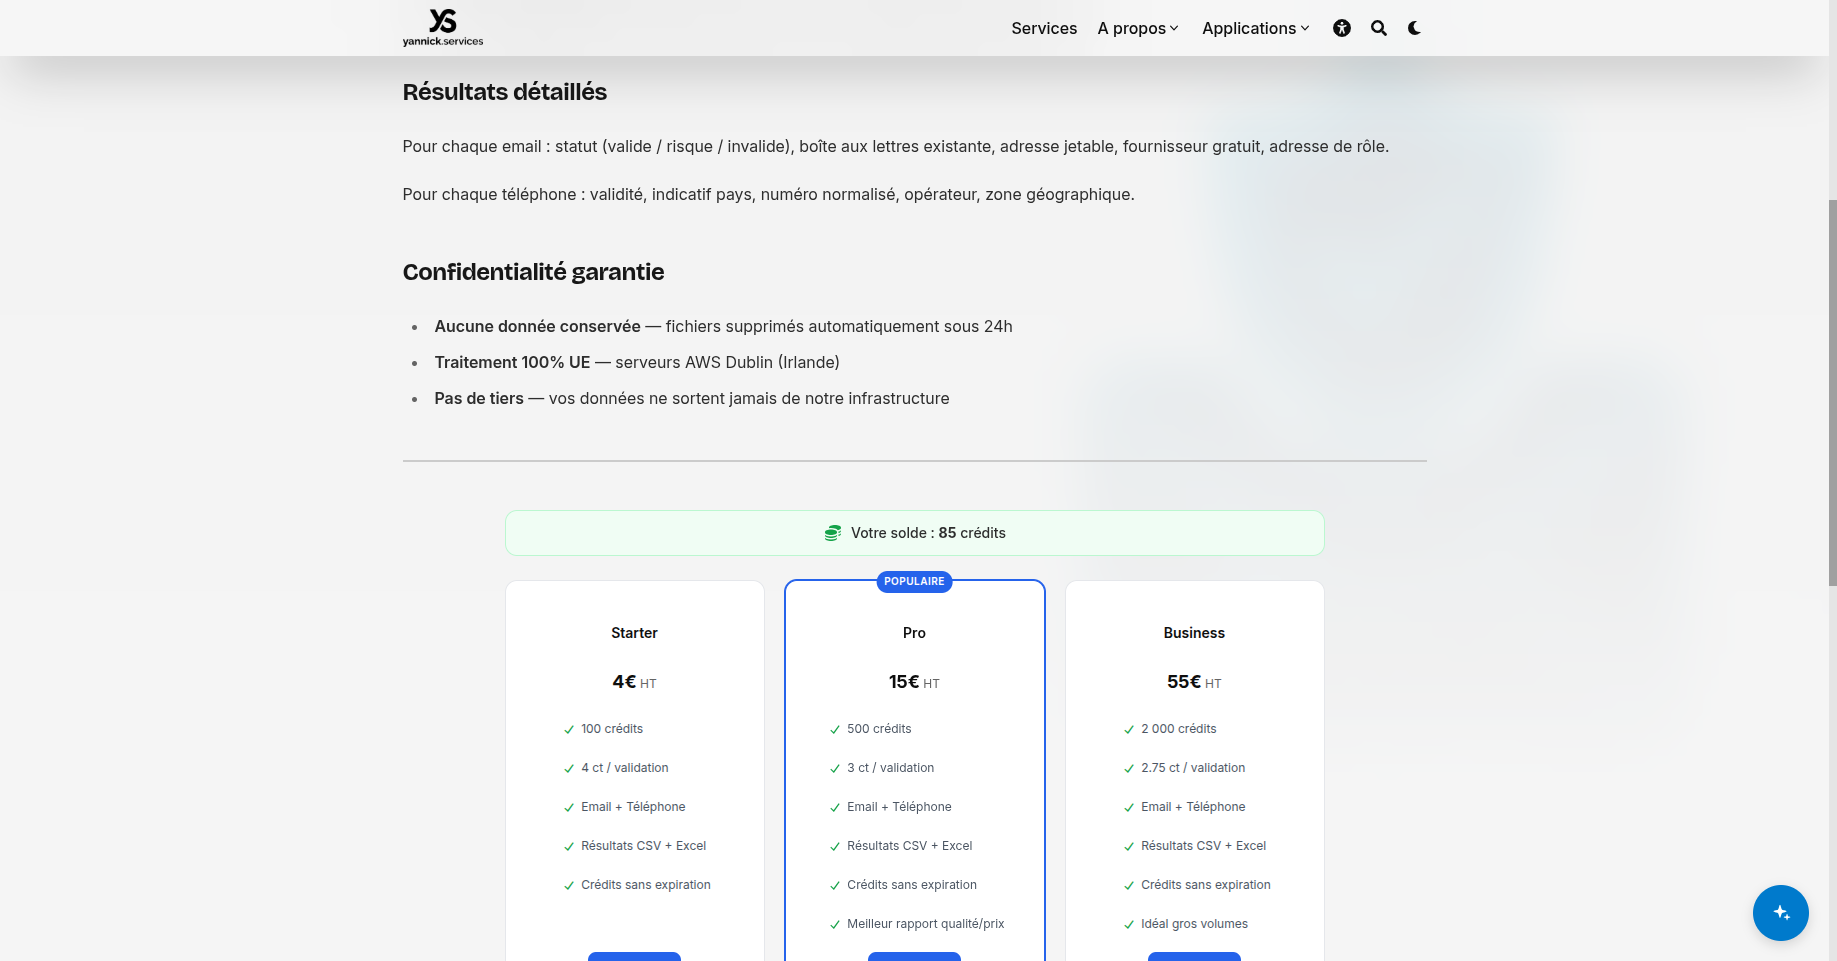Click 'Pas de tiers' bullet text

(479, 398)
